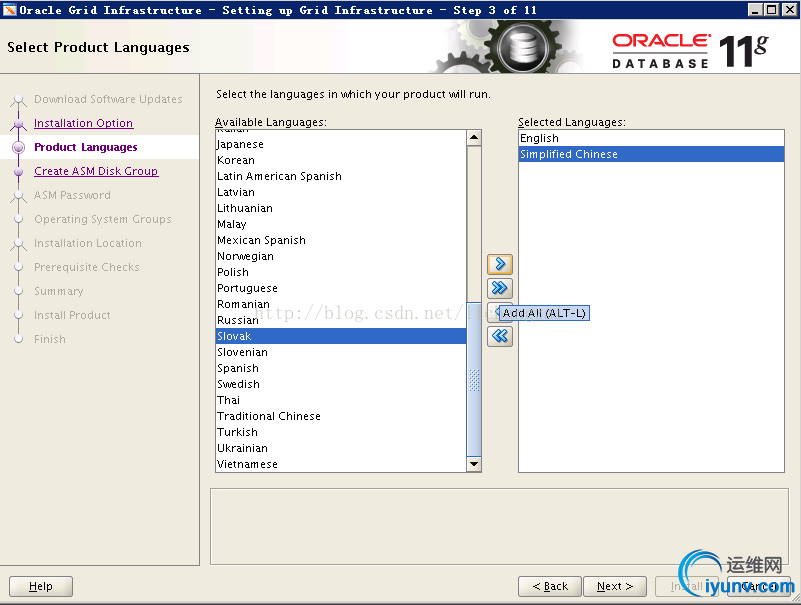The height and width of the screenshot is (605, 801).
Task: Click the Help button
Action: [41, 586]
